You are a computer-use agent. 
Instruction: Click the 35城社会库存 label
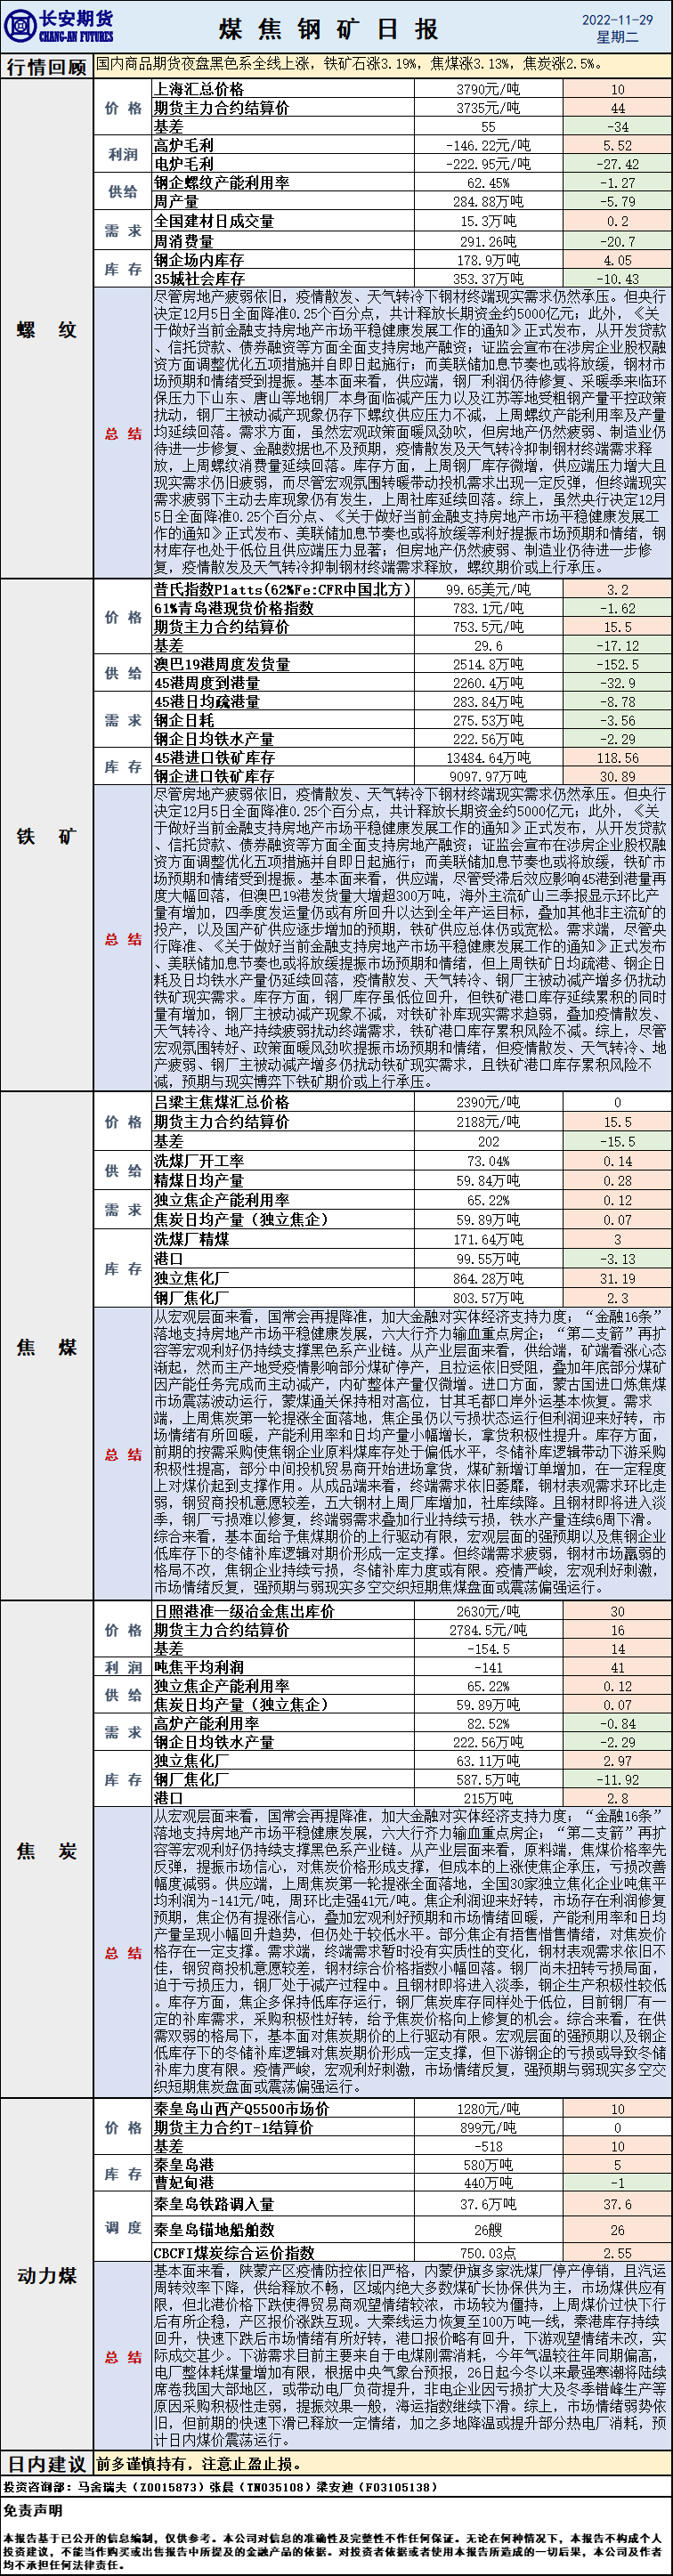198,279
